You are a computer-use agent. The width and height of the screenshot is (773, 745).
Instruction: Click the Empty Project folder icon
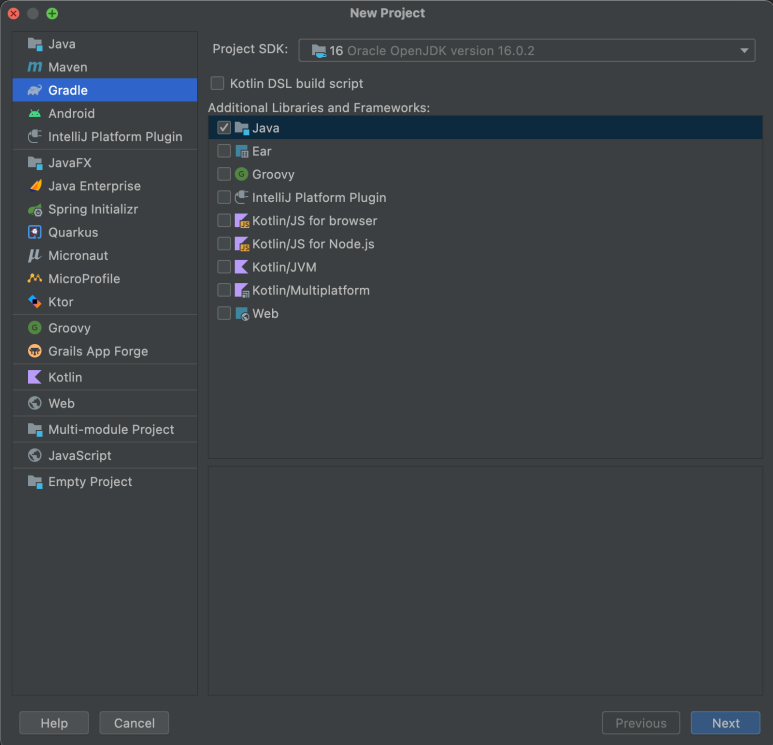(35, 482)
